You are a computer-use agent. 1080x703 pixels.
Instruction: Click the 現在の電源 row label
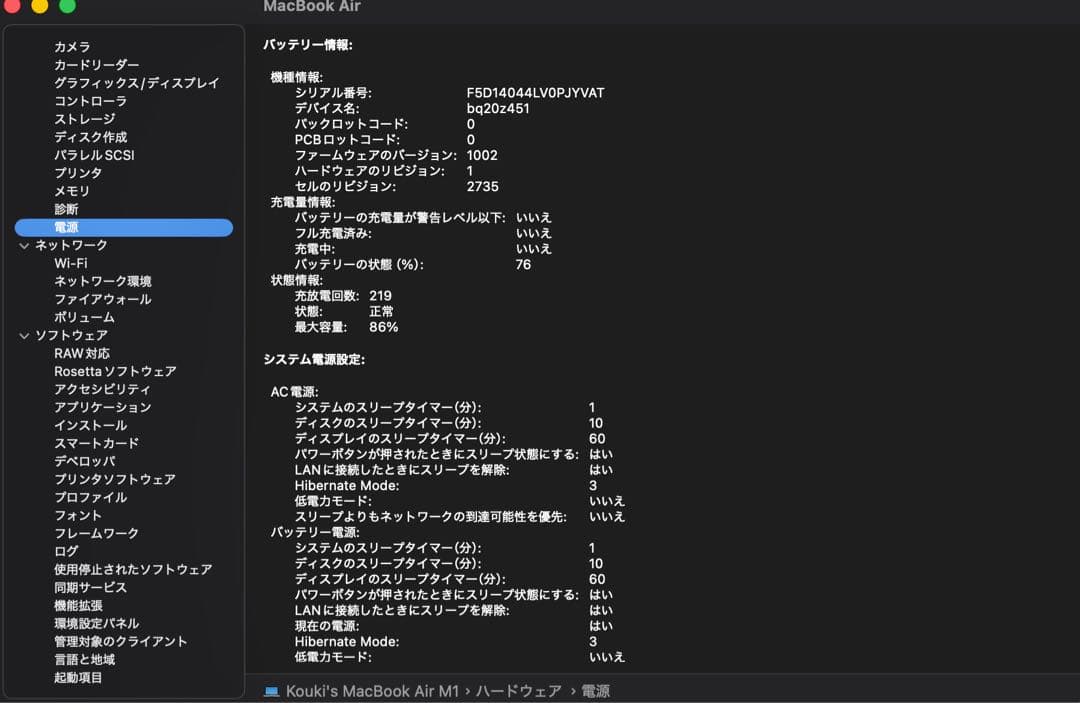tap(327, 626)
